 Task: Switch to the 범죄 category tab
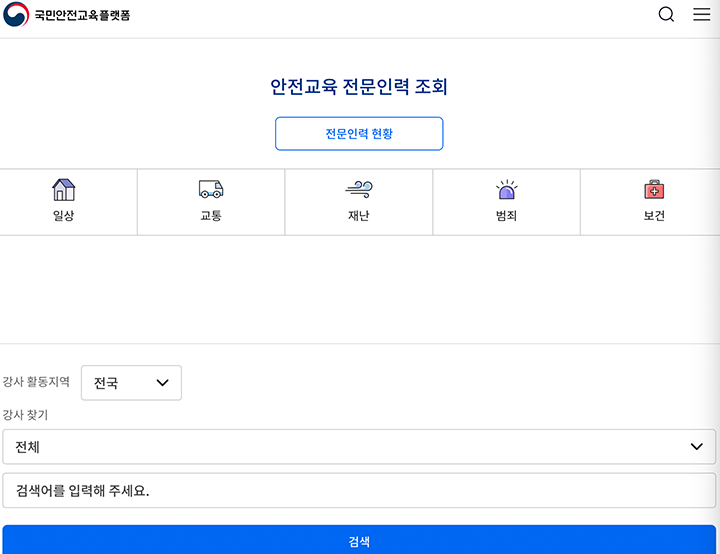(506, 202)
